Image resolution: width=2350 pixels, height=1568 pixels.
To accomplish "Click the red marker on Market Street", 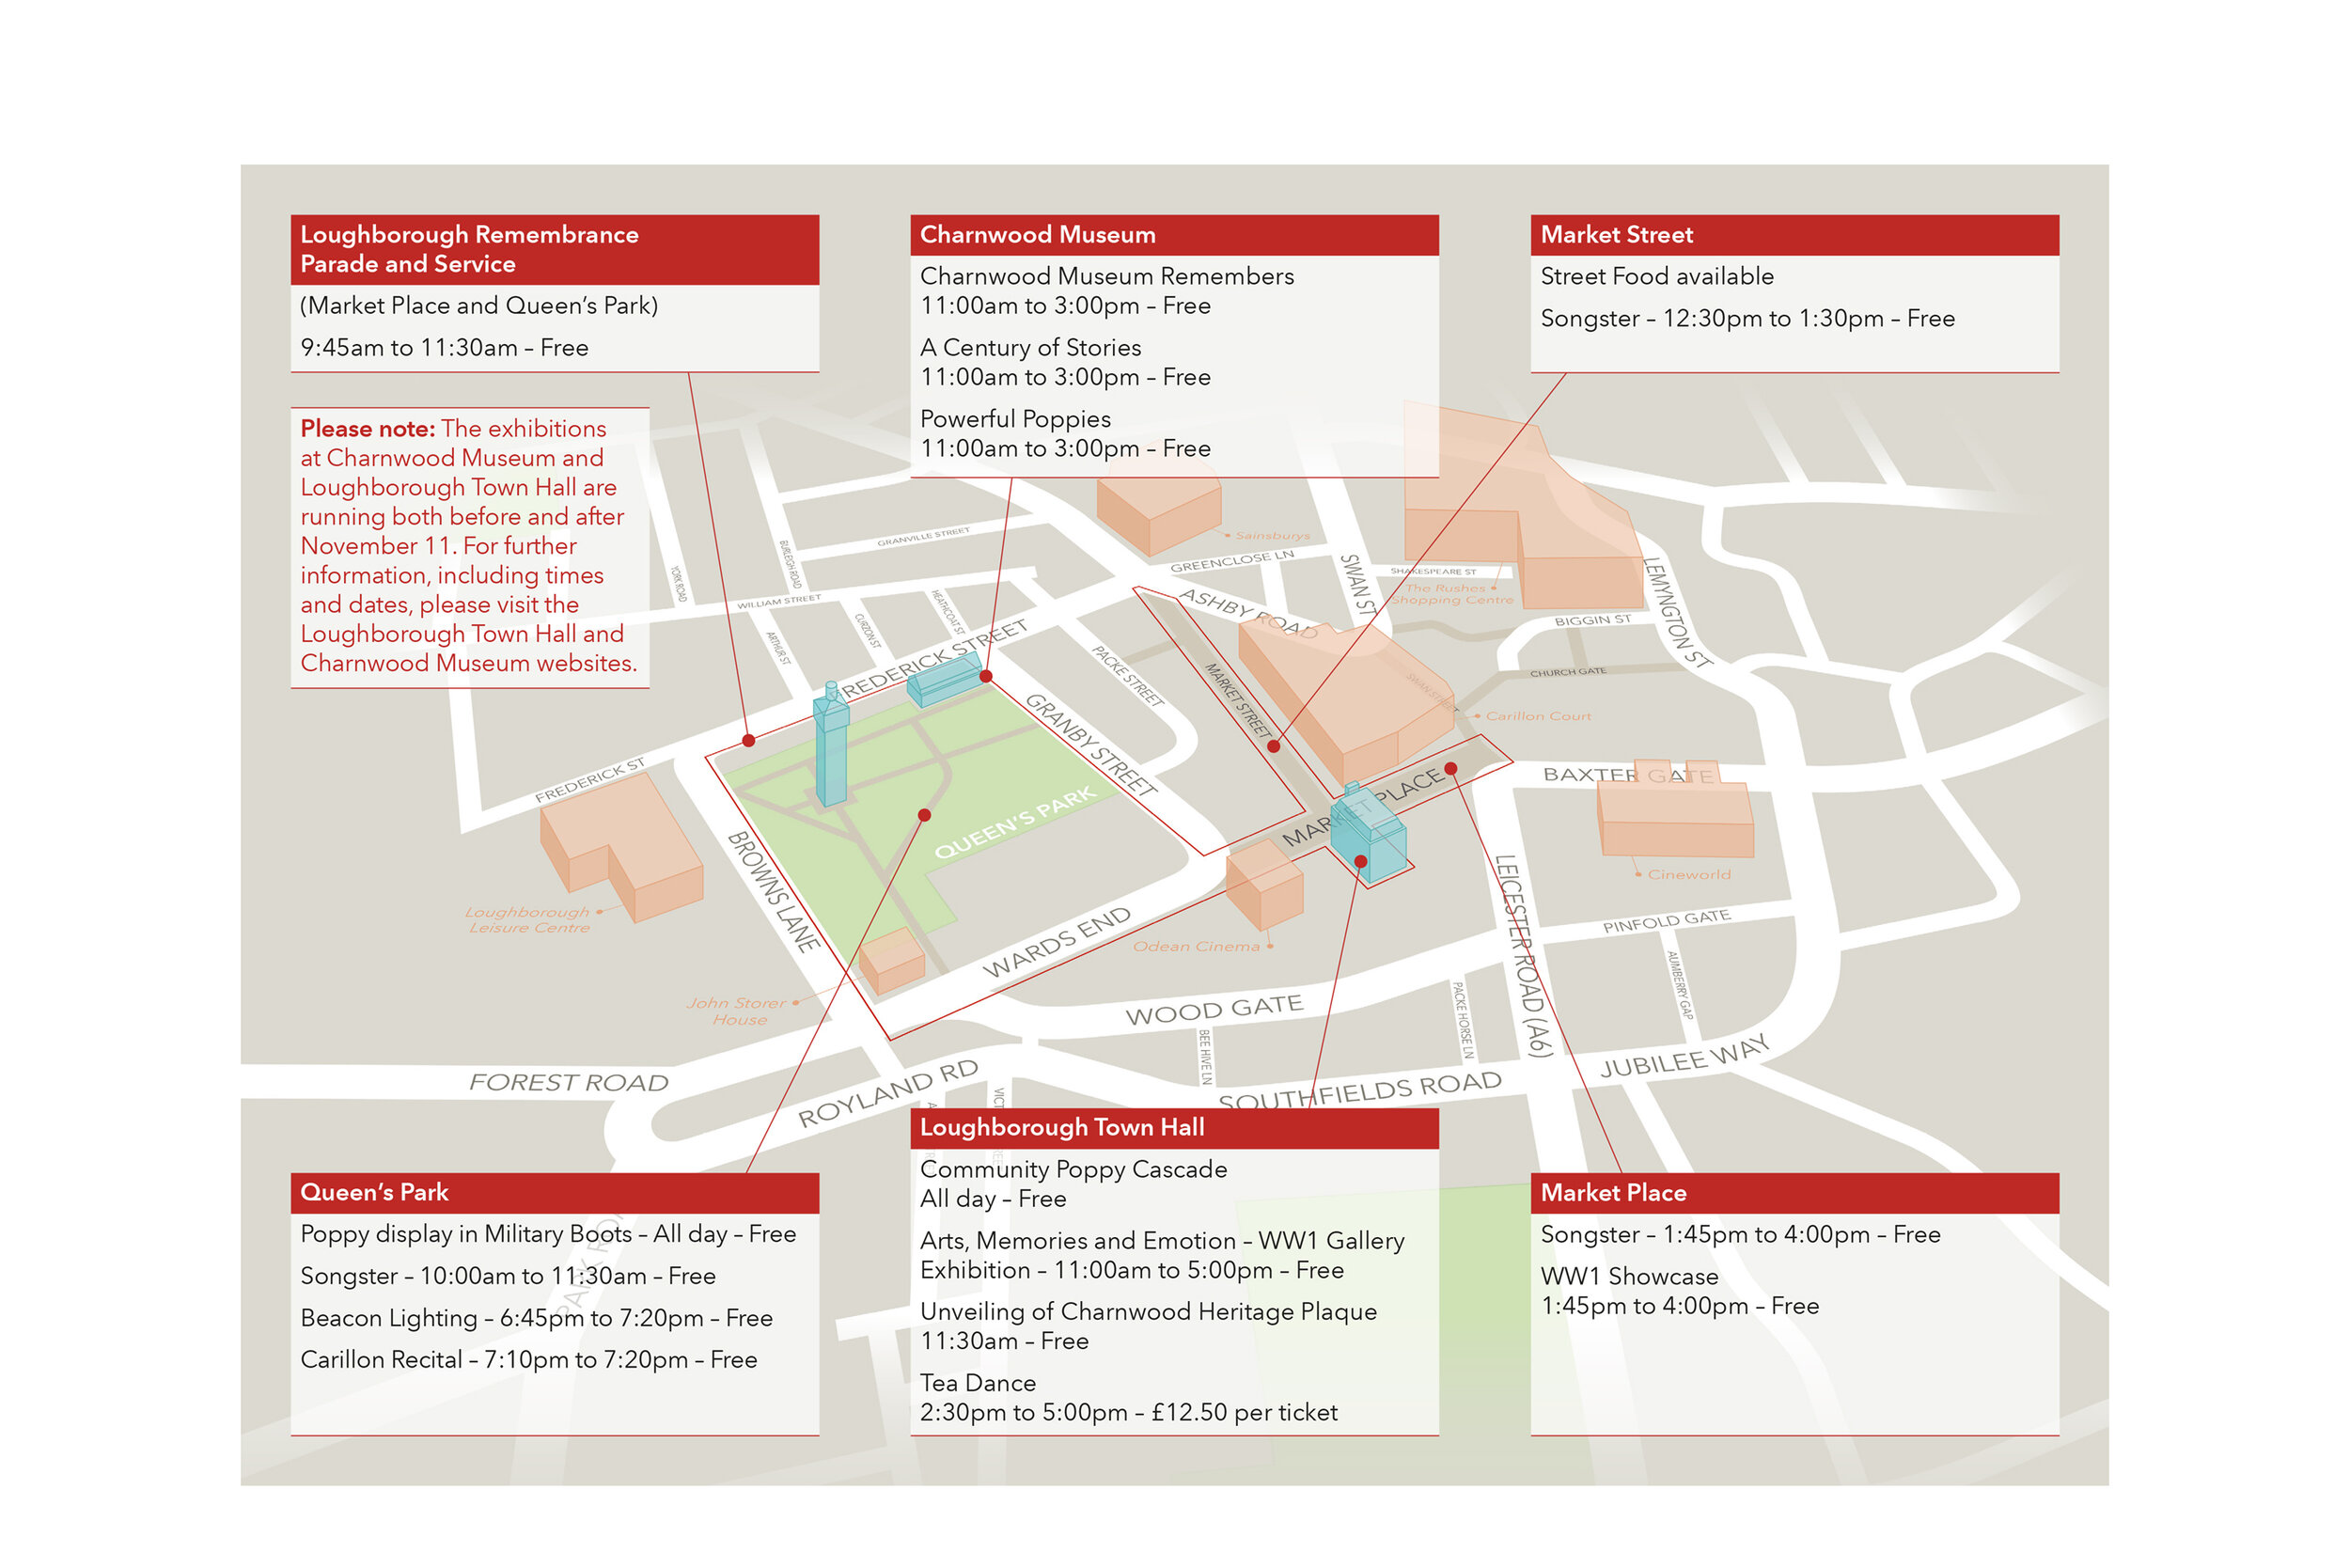I will click(x=1273, y=746).
